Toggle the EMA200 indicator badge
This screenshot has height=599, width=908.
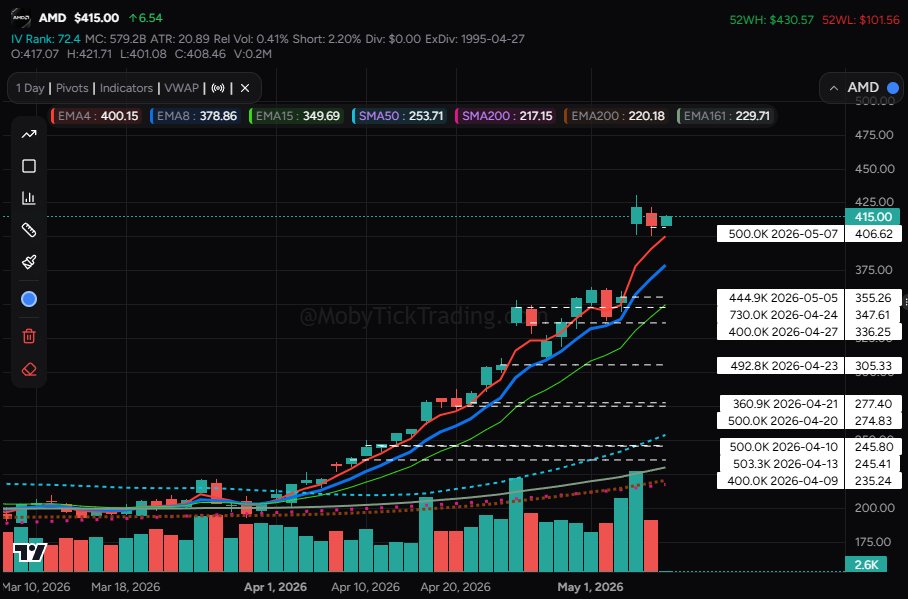pyautogui.click(x=616, y=116)
